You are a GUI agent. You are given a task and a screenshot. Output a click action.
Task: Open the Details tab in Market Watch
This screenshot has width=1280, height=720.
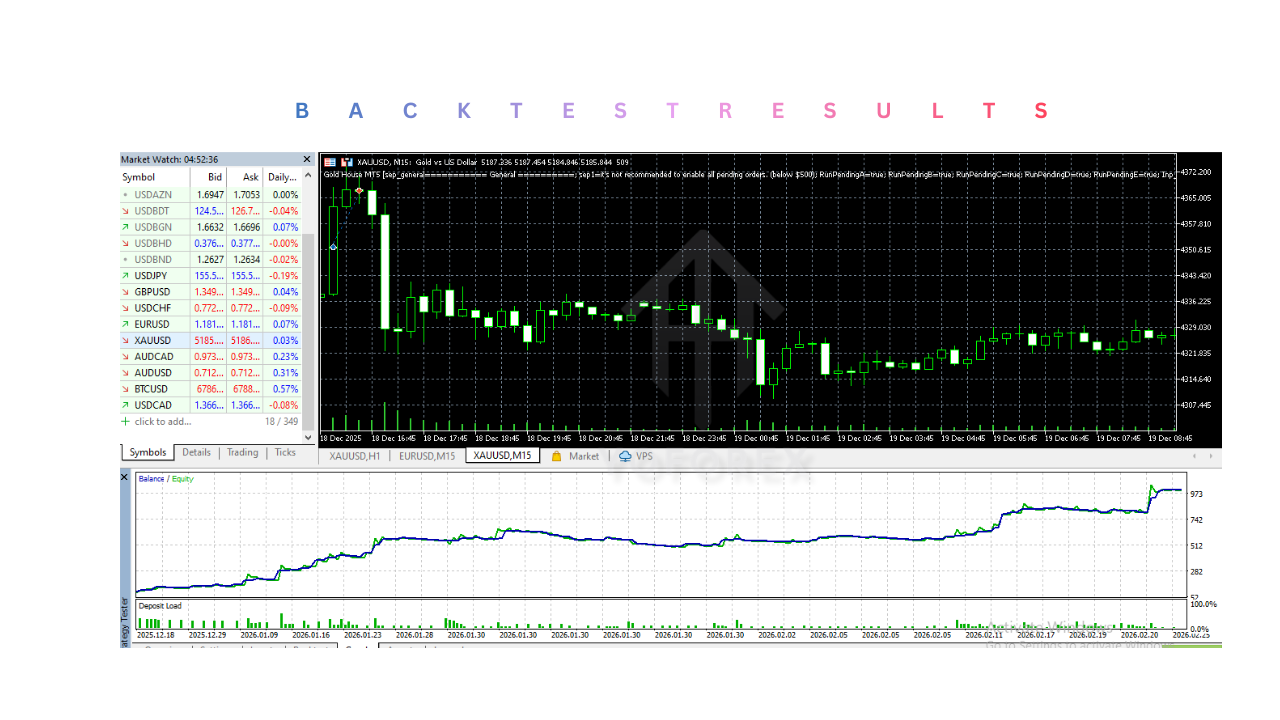[x=196, y=452]
